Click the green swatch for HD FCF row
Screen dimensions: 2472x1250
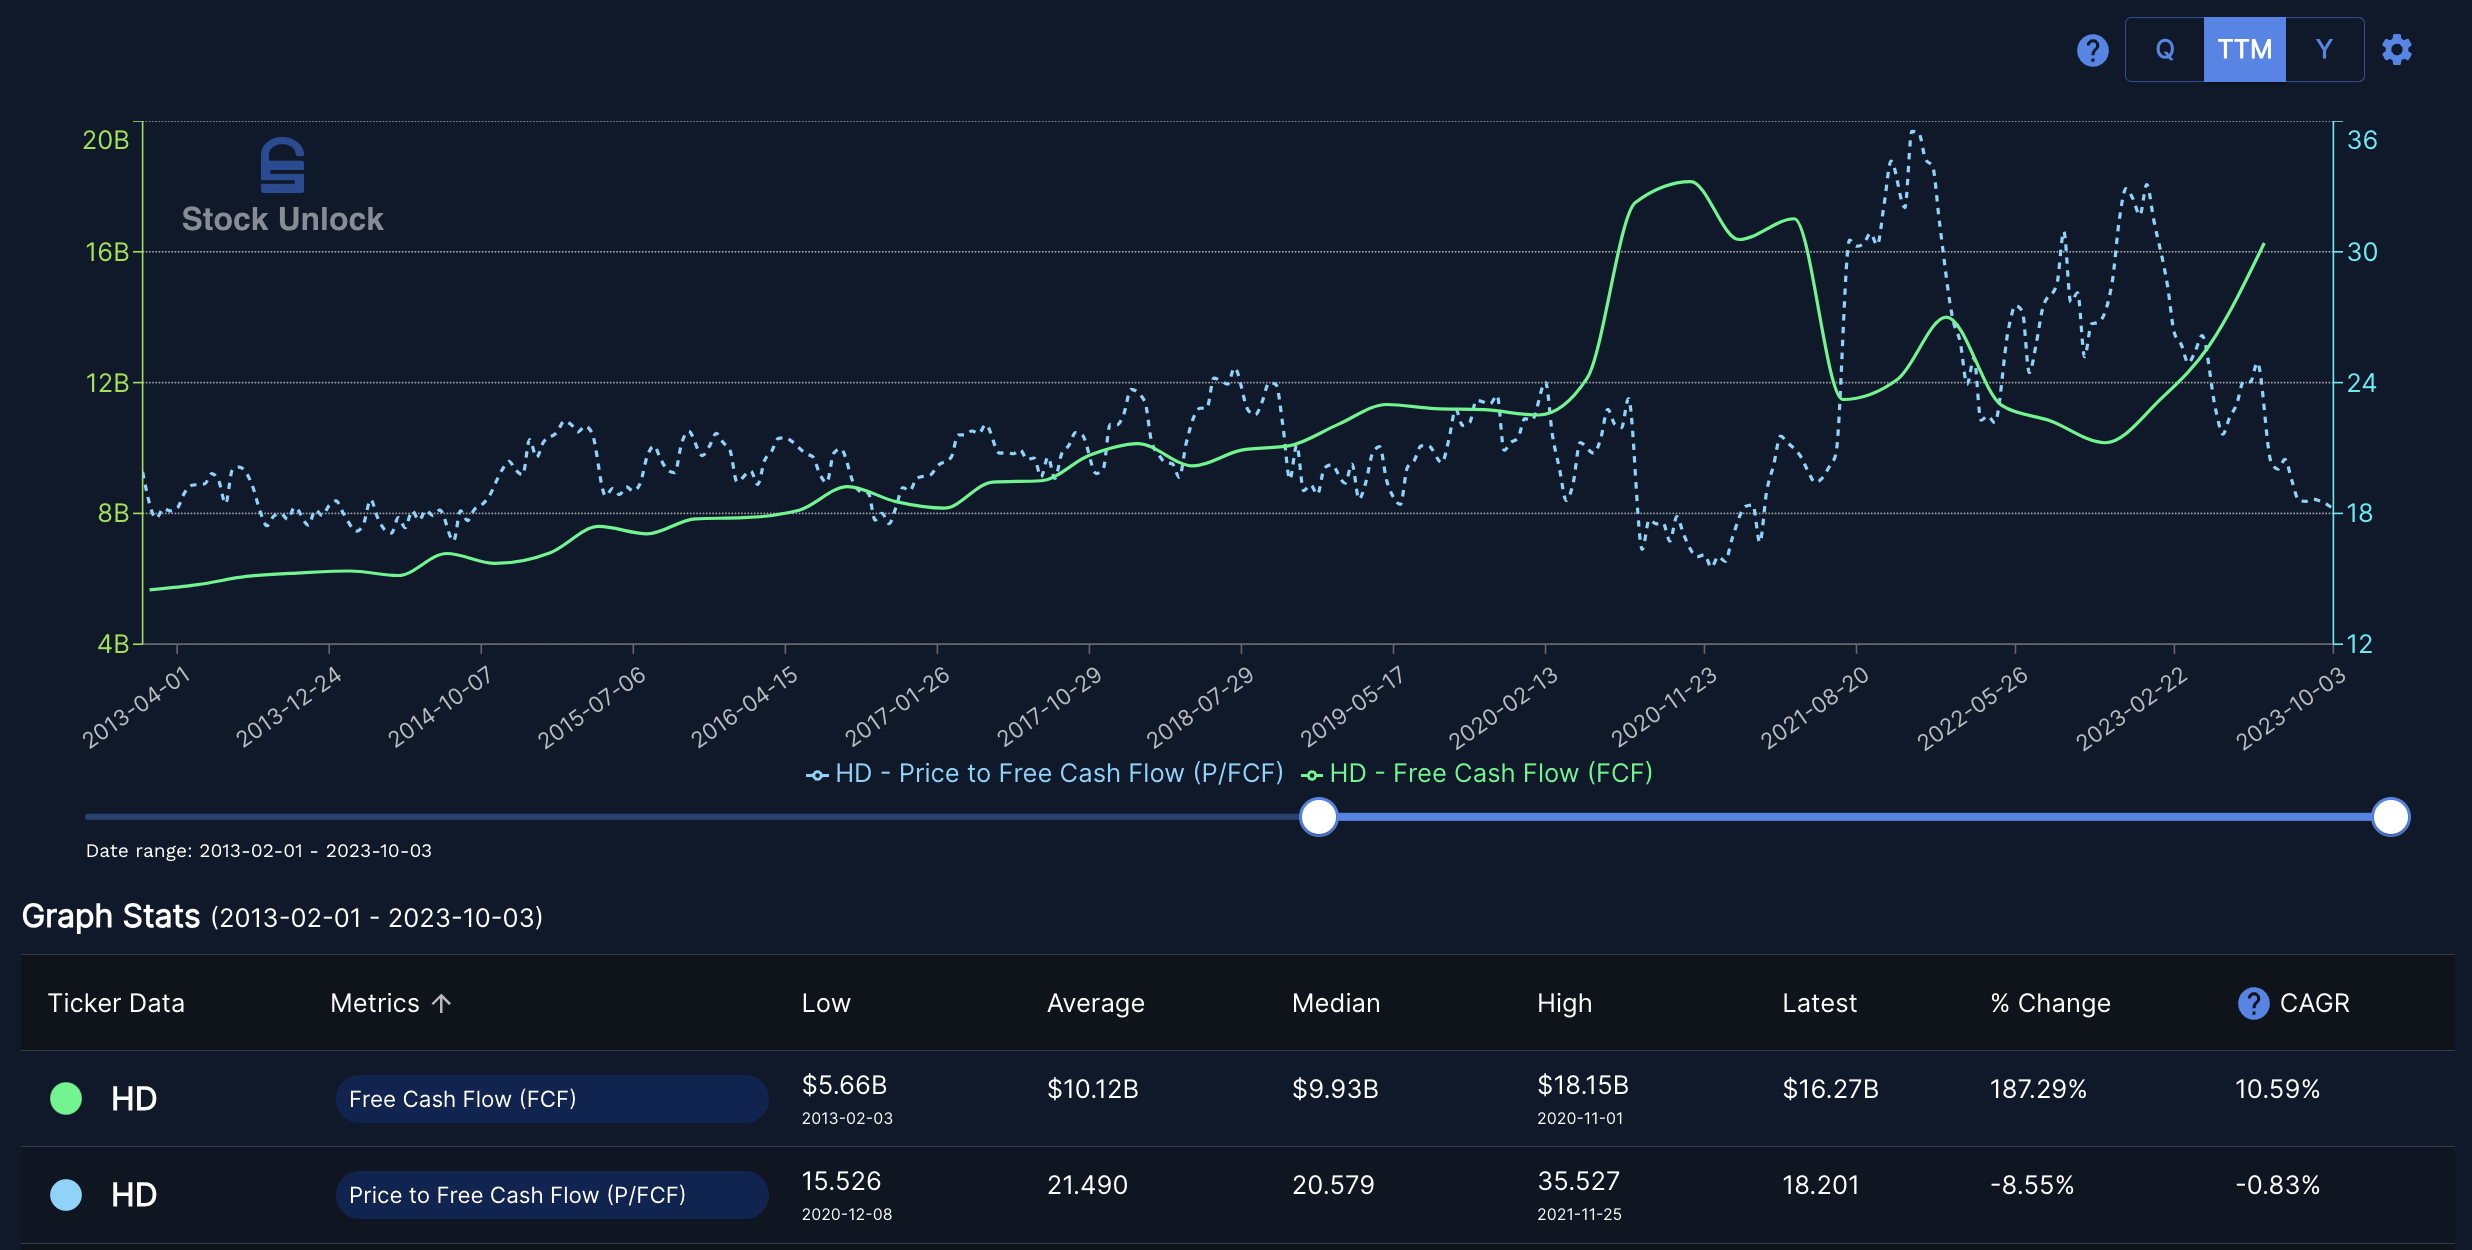pyautogui.click(x=66, y=1098)
